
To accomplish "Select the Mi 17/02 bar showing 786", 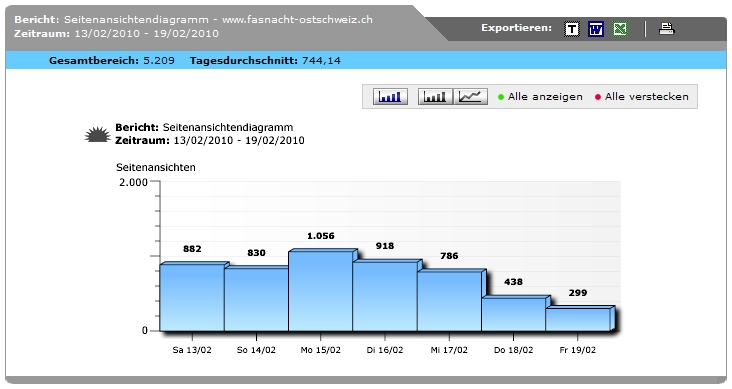I will pyautogui.click(x=449, y=301).
